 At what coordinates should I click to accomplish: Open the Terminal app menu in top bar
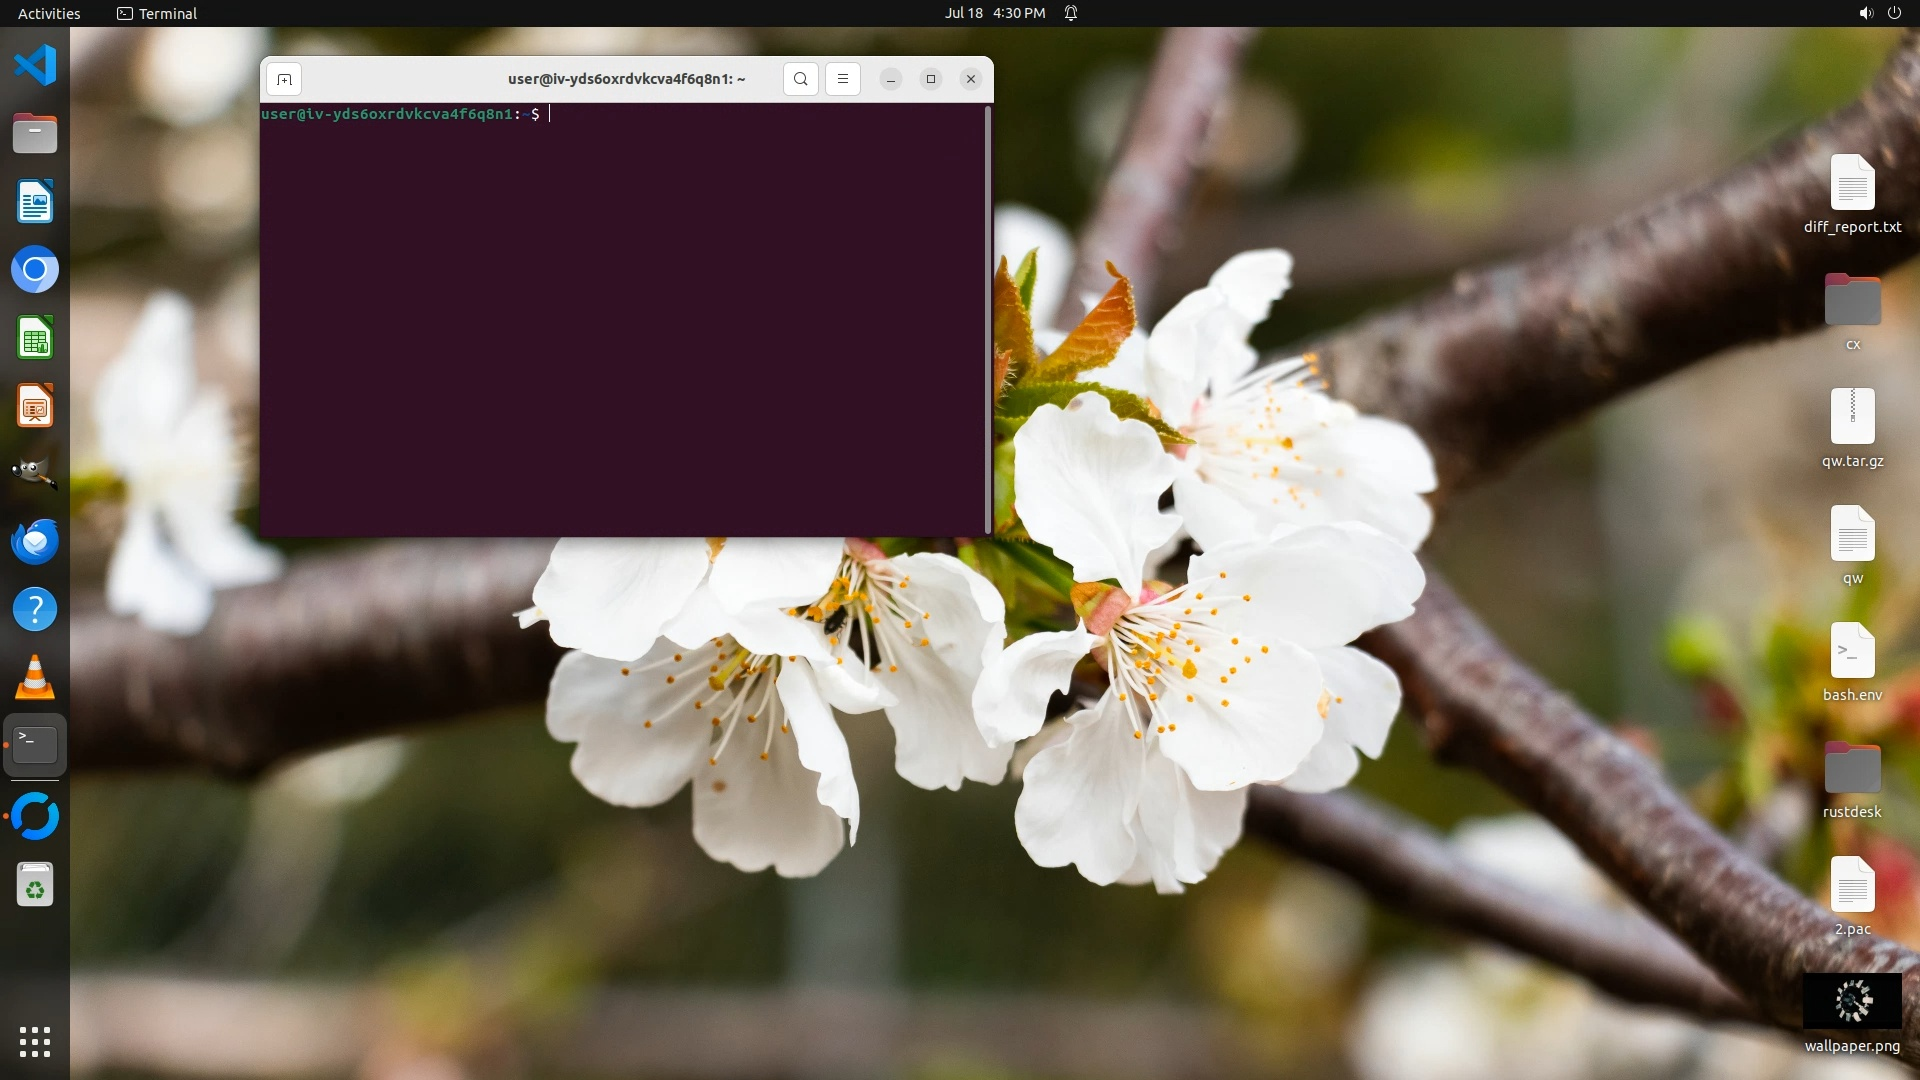(157, 13)
